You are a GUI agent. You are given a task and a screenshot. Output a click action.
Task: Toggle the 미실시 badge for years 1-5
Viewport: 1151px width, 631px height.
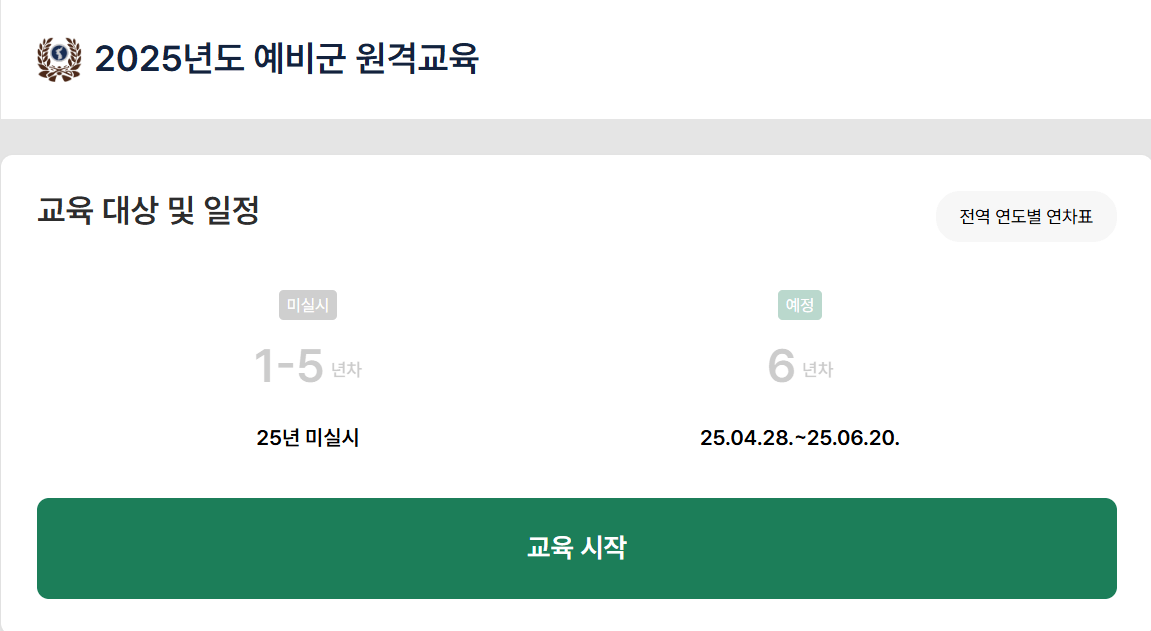tap(310, 305)
